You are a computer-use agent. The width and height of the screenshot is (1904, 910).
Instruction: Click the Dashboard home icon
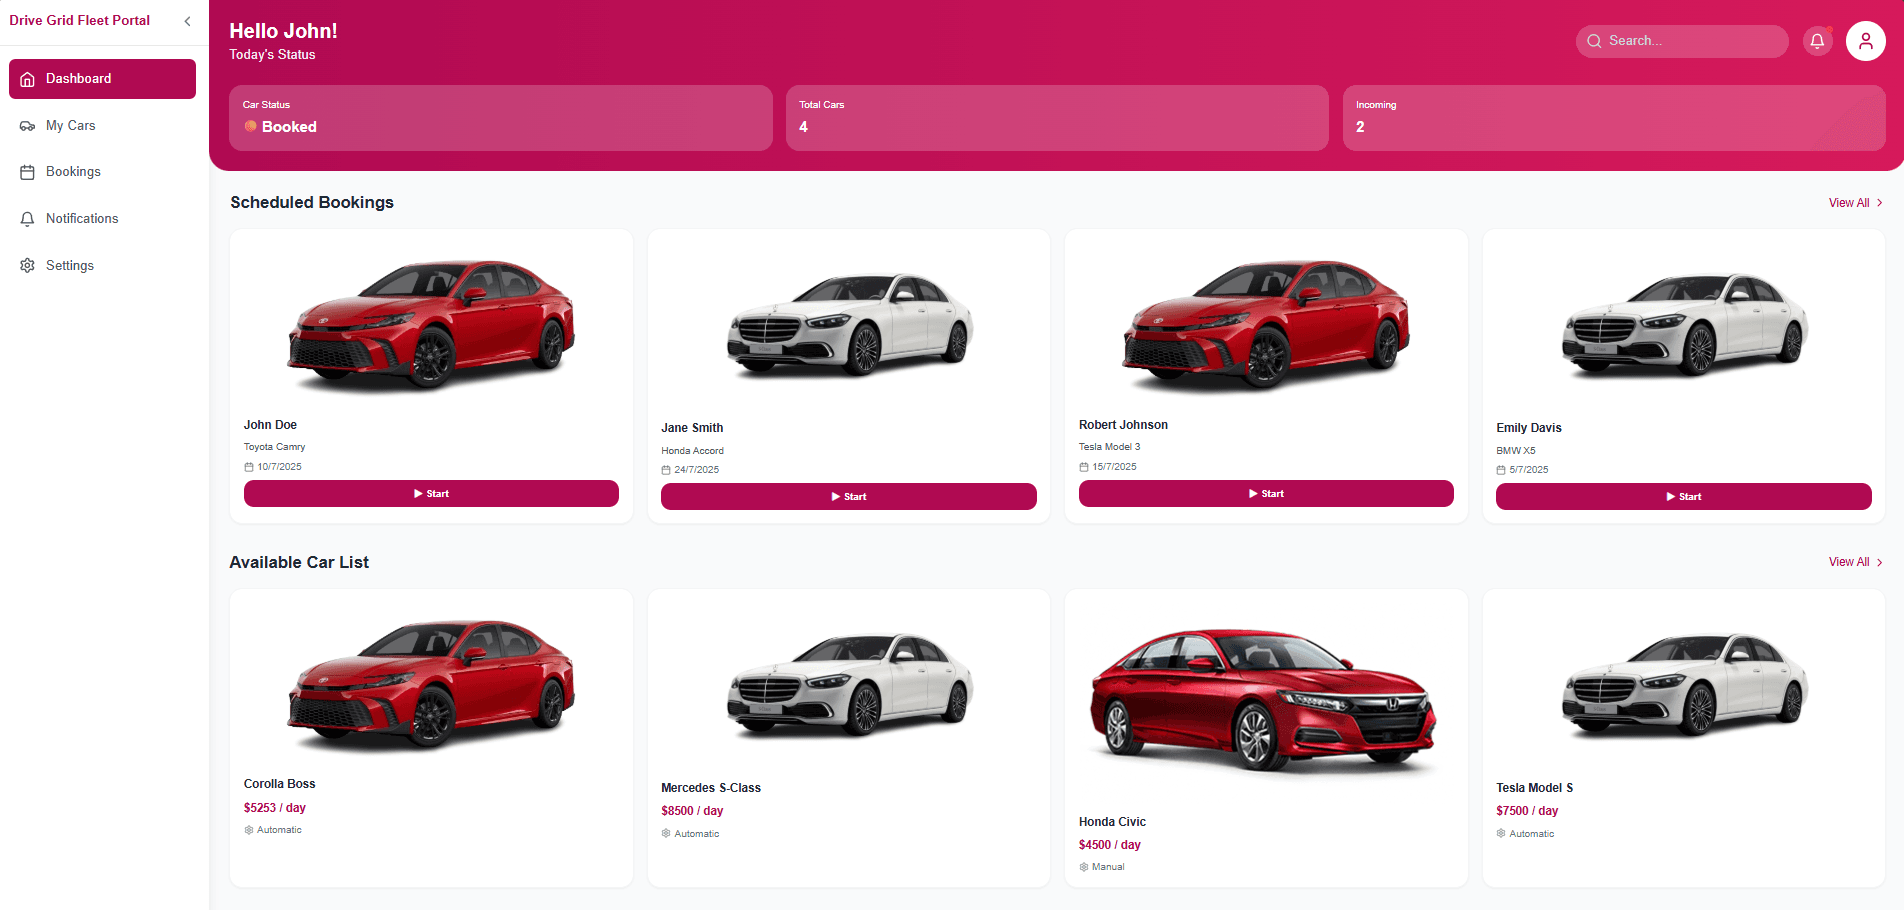pos(28,79)
